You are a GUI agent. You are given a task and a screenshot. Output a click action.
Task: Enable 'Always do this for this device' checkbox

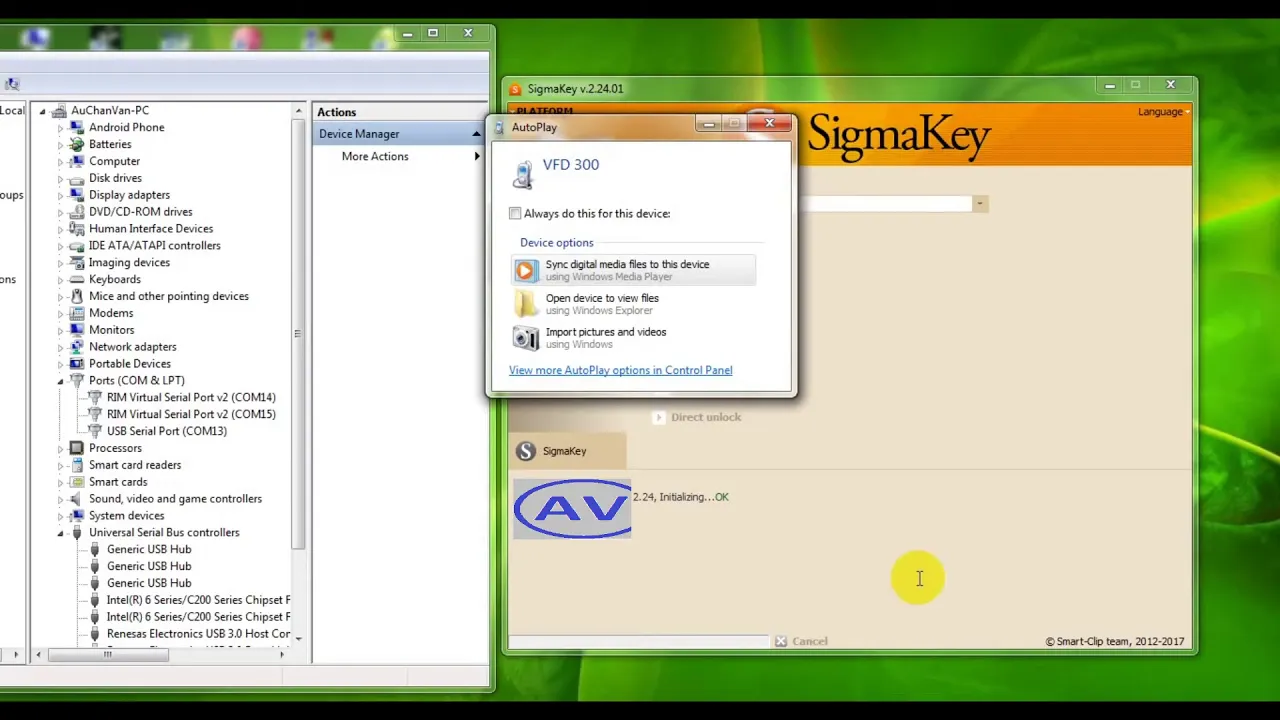515,213
